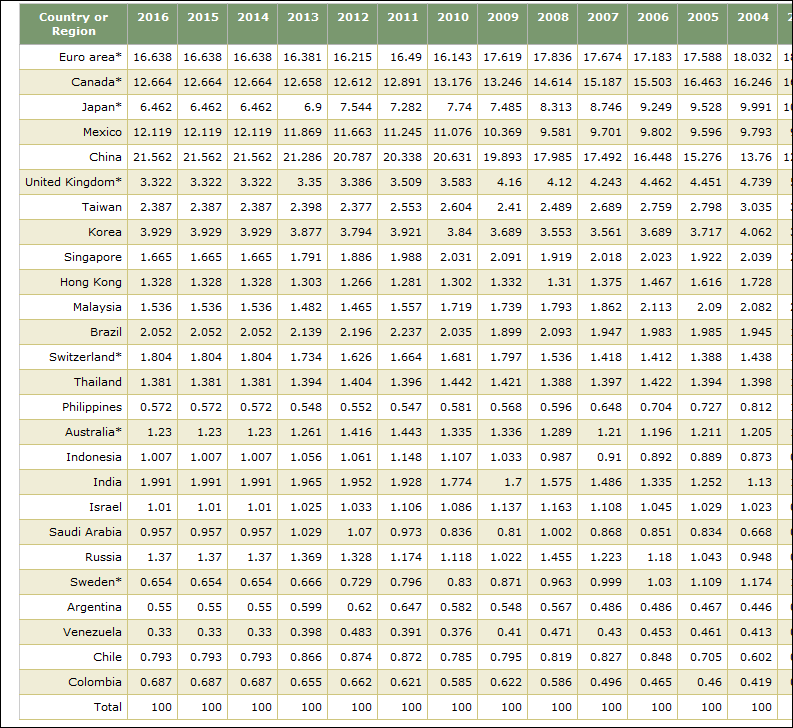
Task: Select Canada's 2008 value 14.614
Action: 553,82
